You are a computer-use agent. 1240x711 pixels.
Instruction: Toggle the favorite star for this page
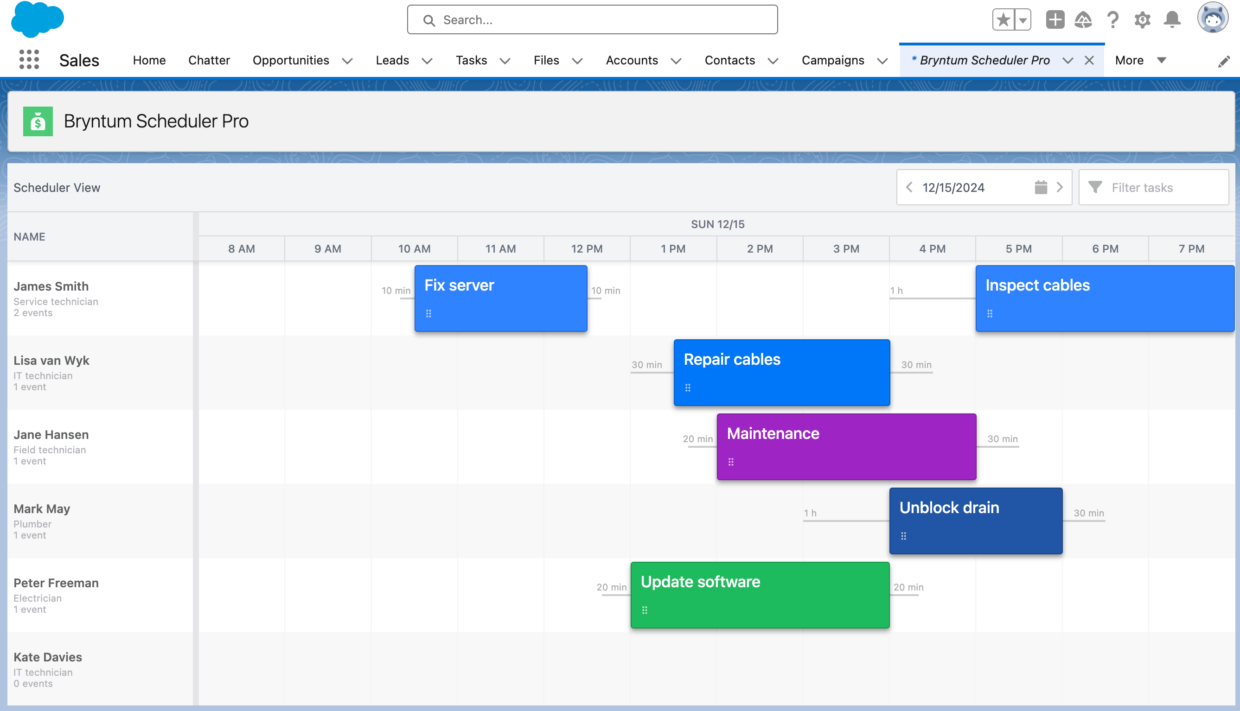pos(1003,18)
